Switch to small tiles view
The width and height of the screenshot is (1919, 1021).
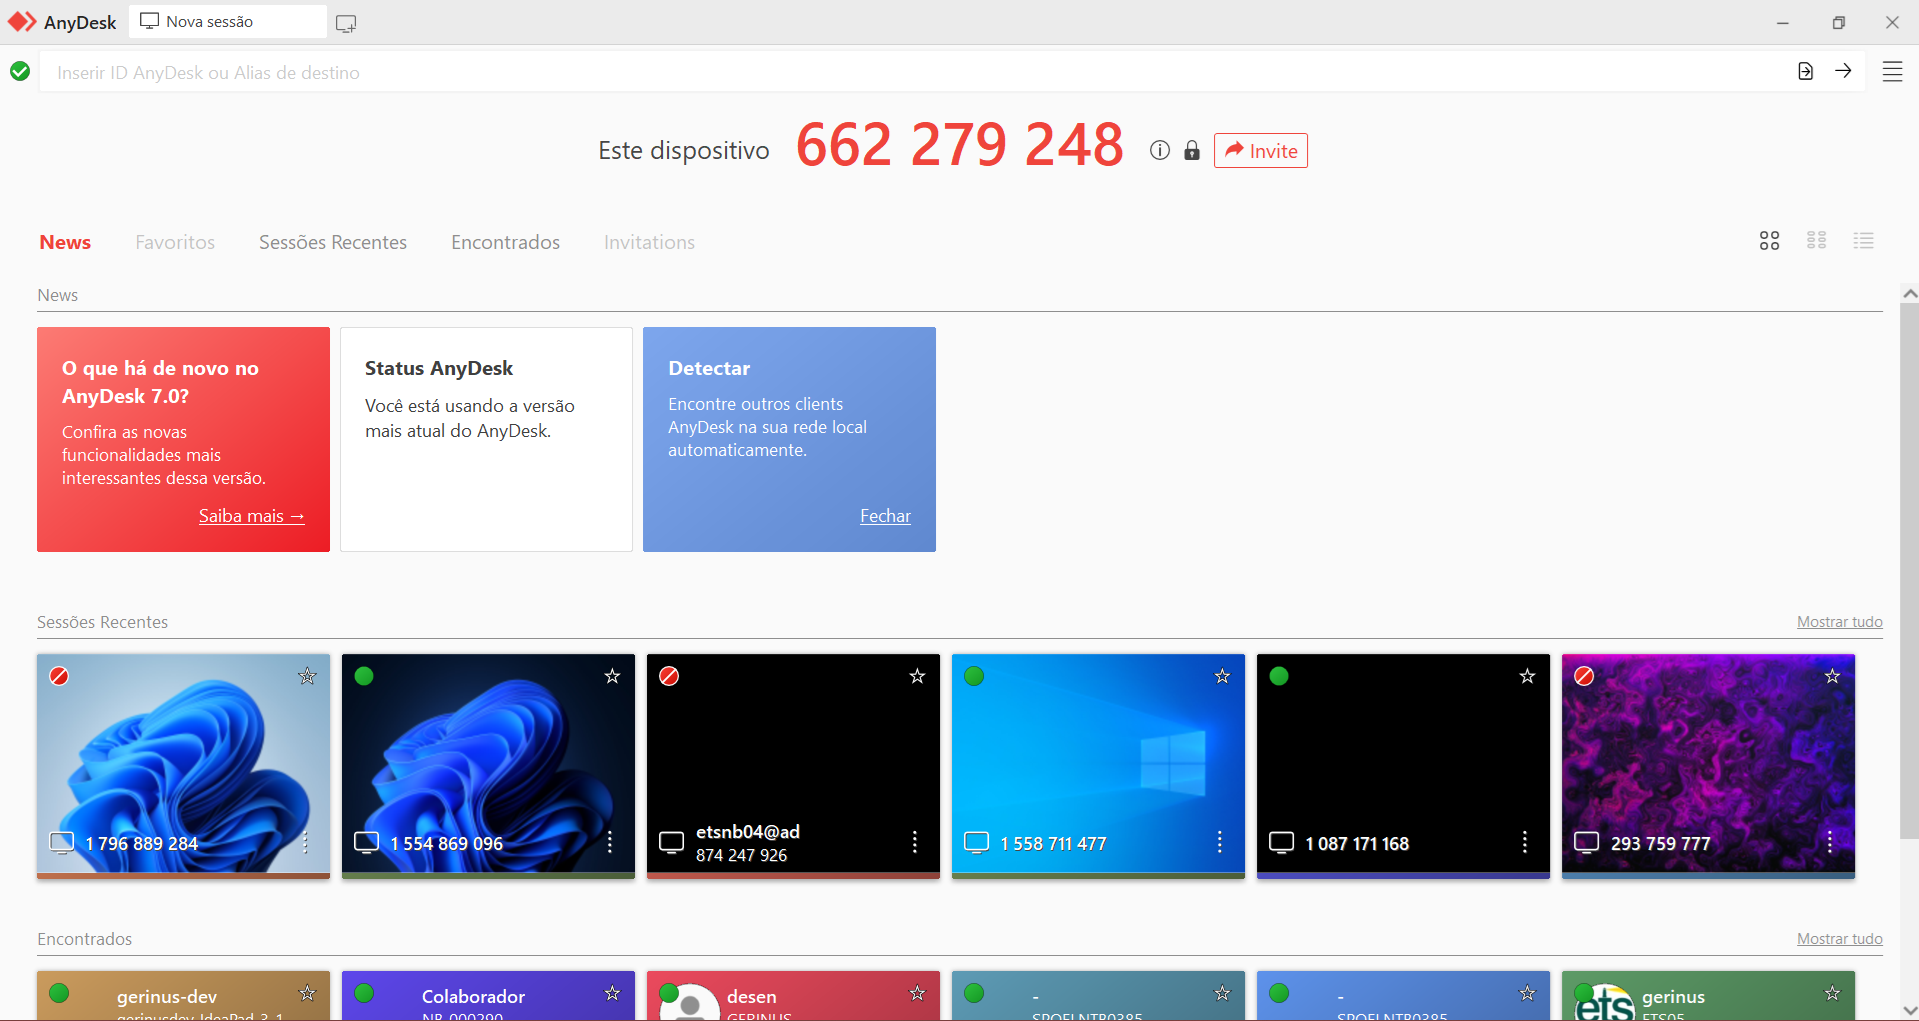1817,241
